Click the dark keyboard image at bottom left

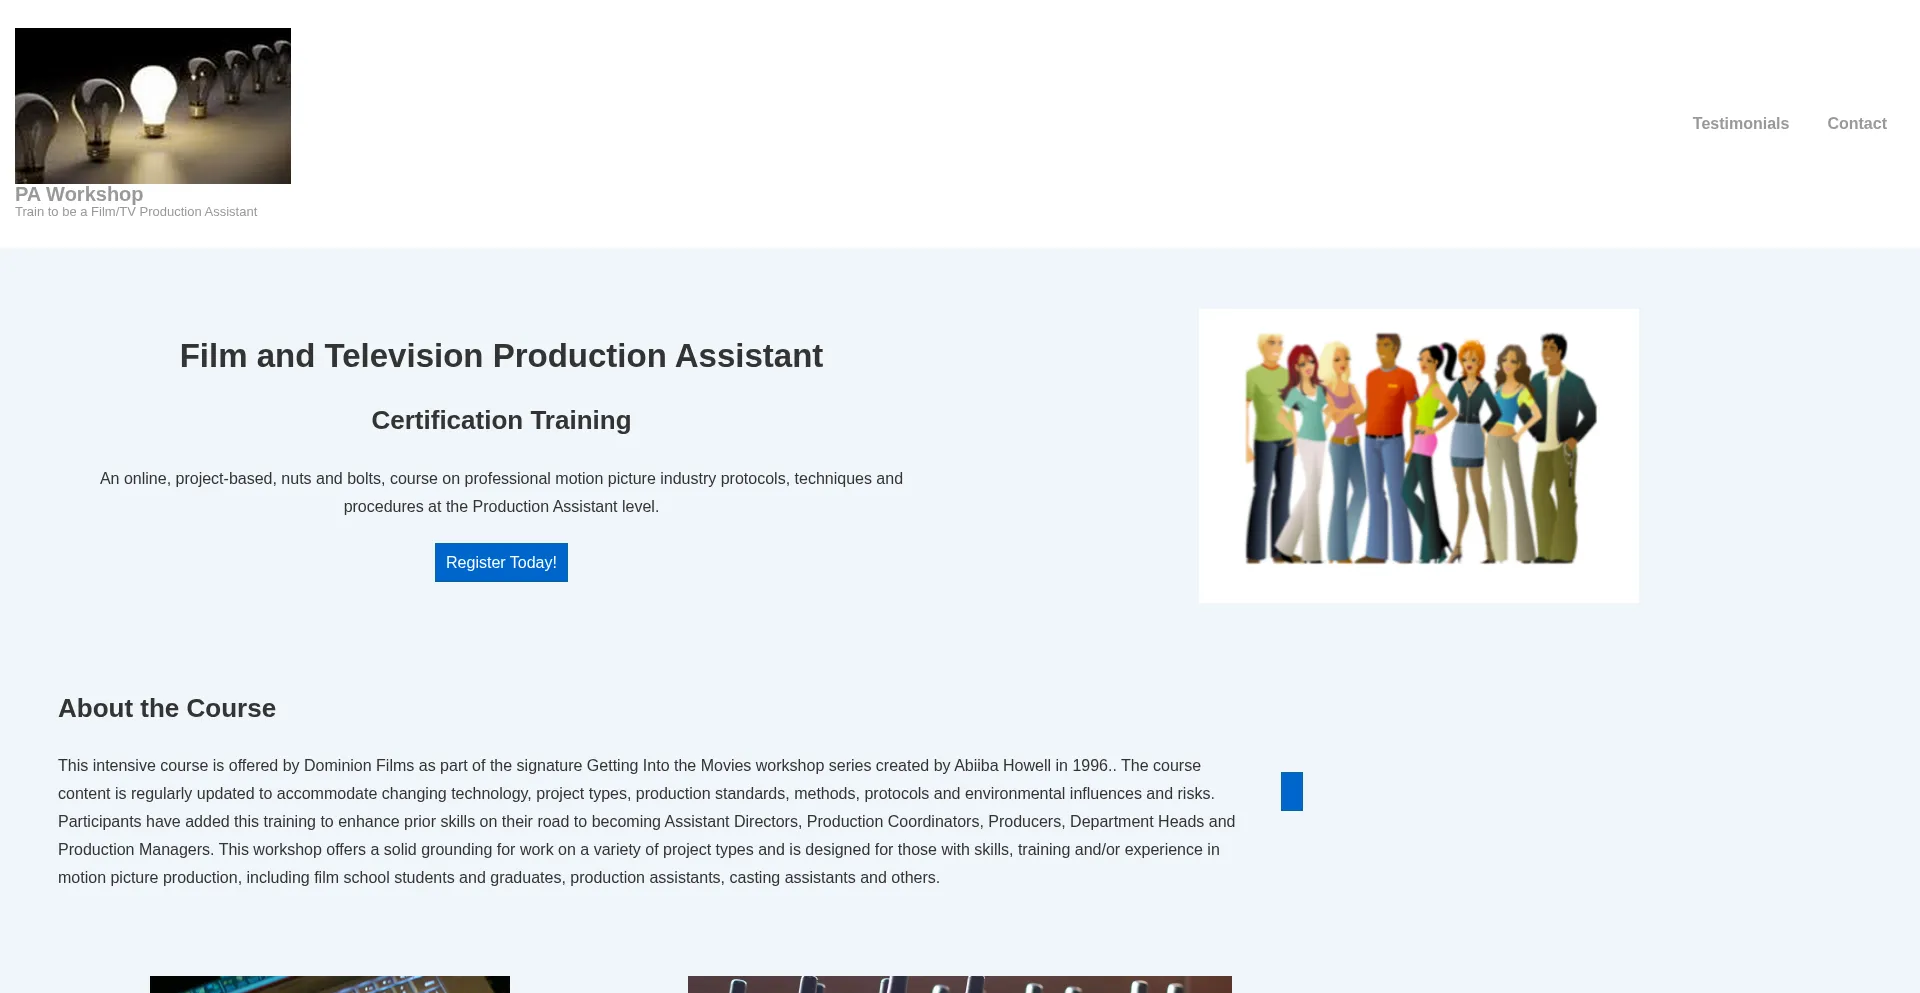point(330,984)
